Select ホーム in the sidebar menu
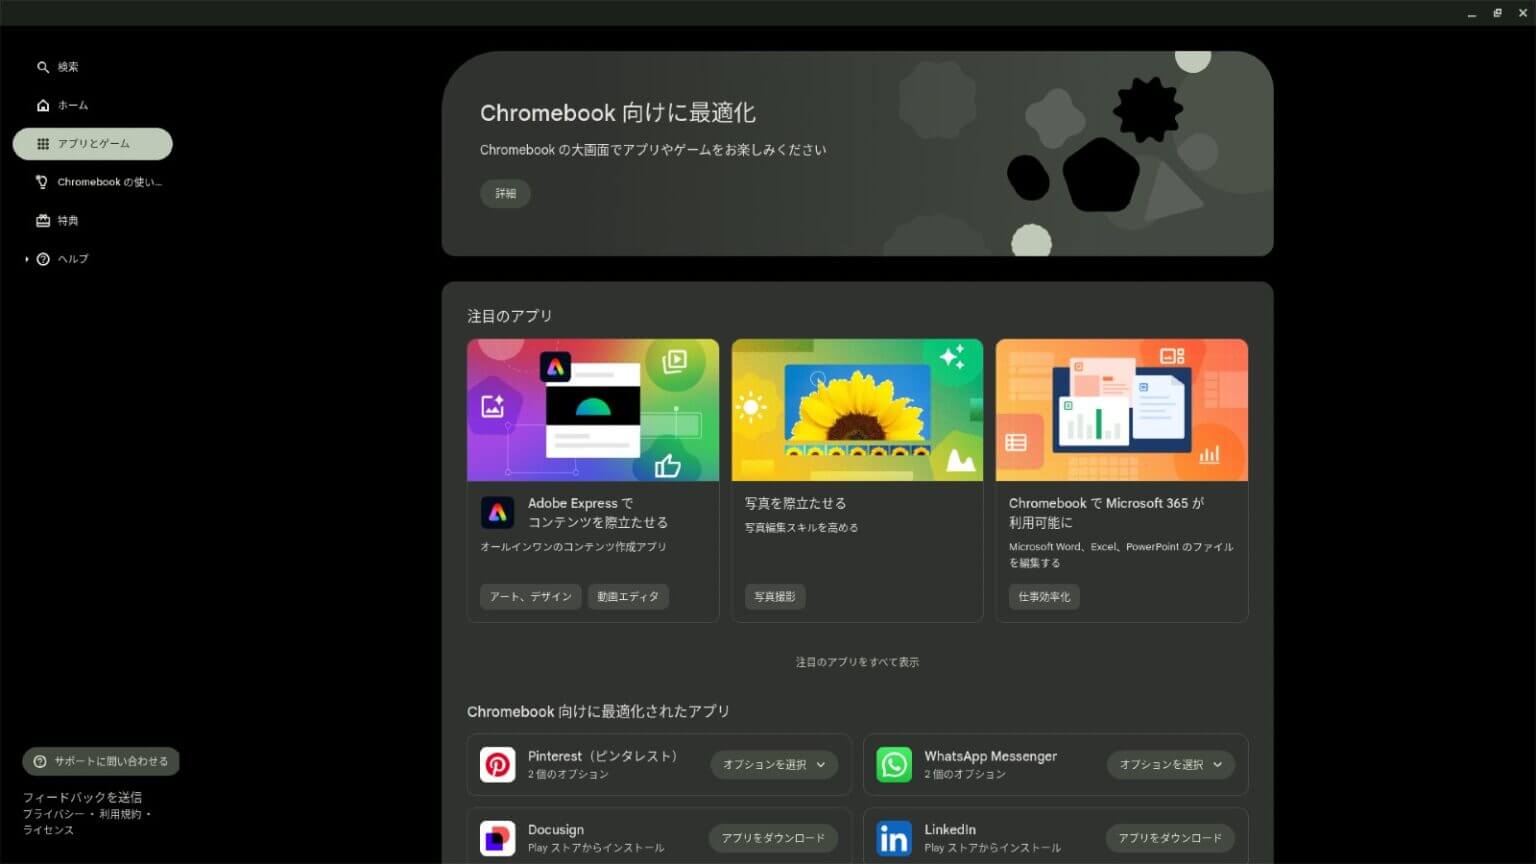 [x=72, y=105]
